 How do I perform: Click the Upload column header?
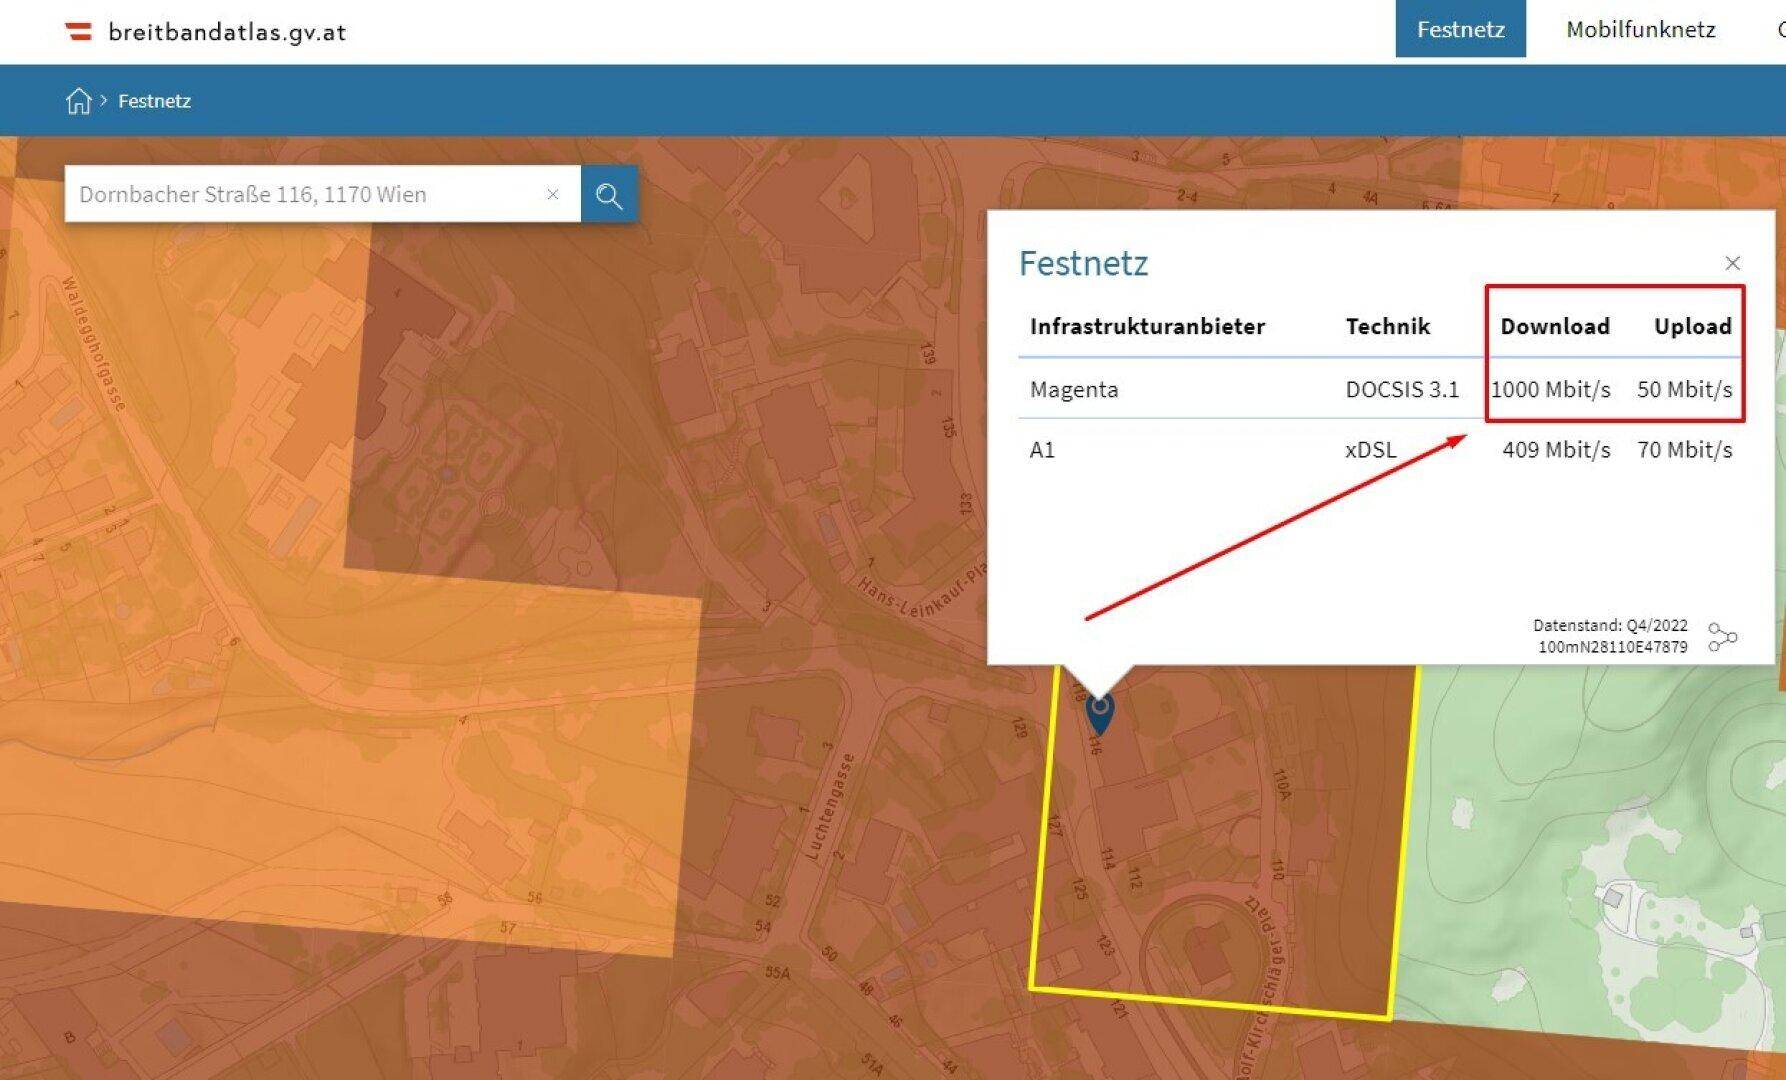pos(1692,326)
